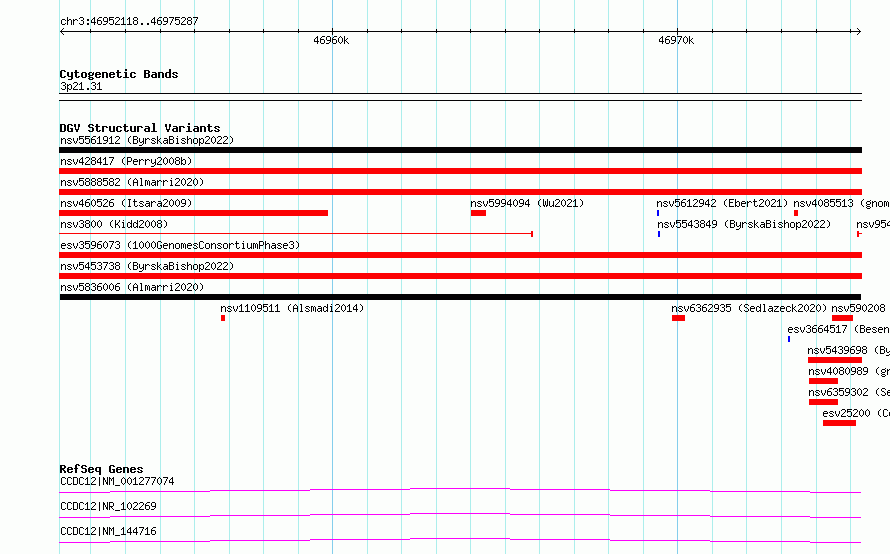Click the 46970k ruler position label

pyautogui.click(x=676, y=40)
